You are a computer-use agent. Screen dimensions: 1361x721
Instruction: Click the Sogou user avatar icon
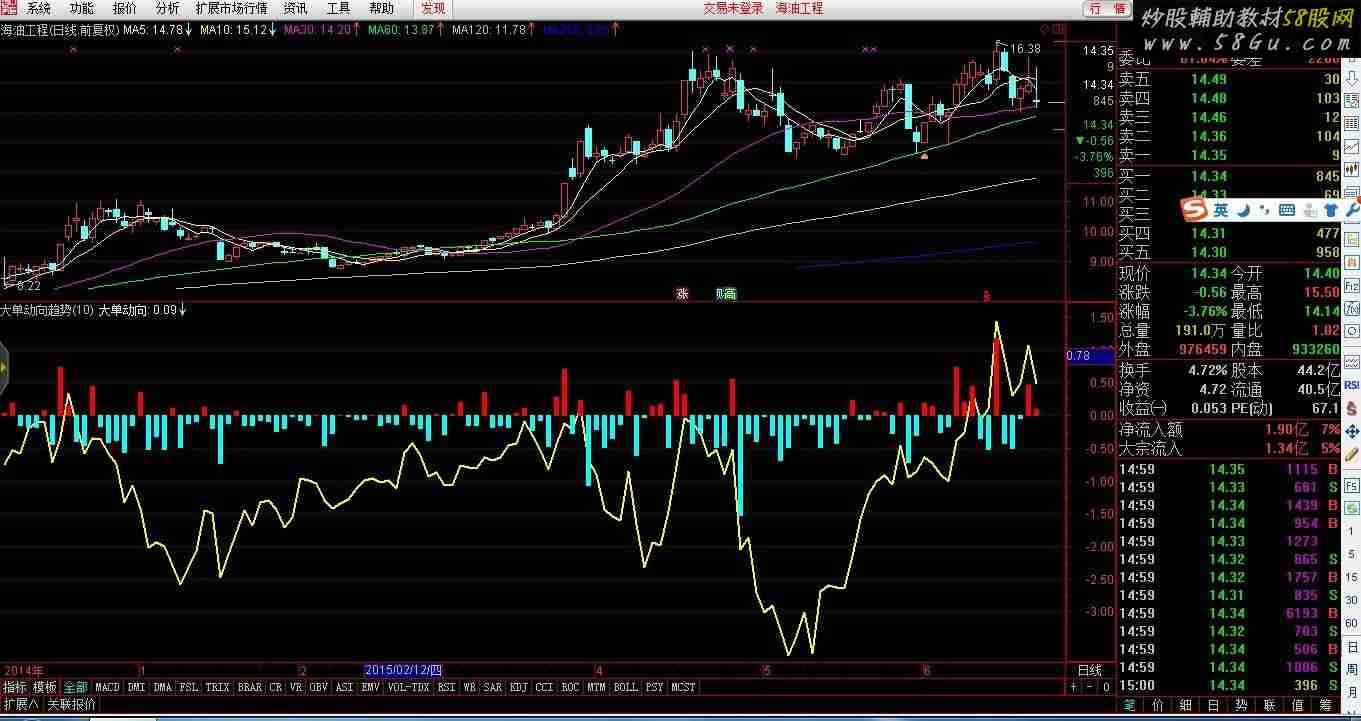pyautogui.click(x=1309, y=209)
